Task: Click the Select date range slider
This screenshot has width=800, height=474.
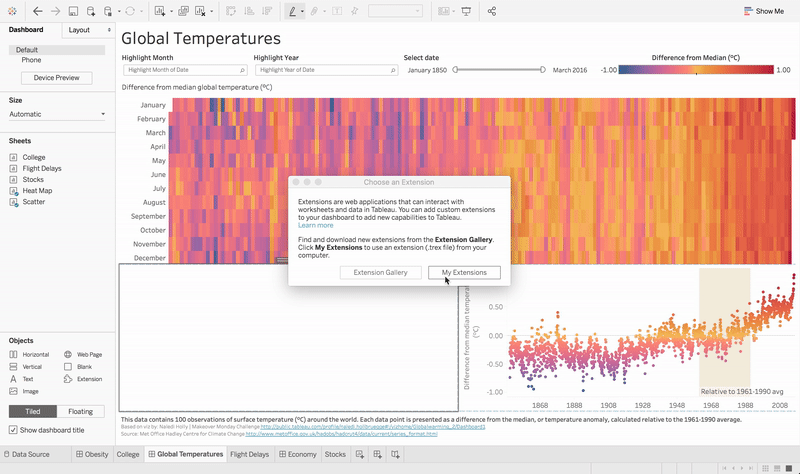Action: pos(498,70)
